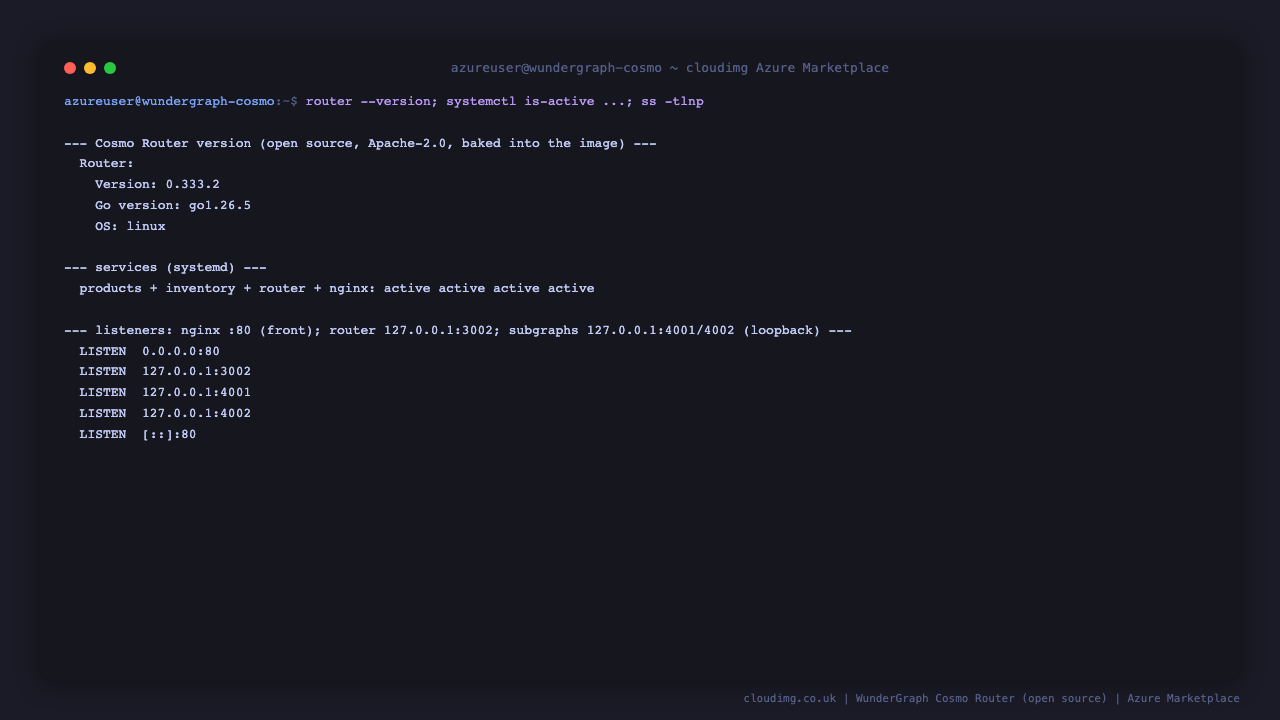Click the LISTEN 127.0.0.1:3002 row
Viewport: 1280px width, 720px height.
(x=165, y=372)
